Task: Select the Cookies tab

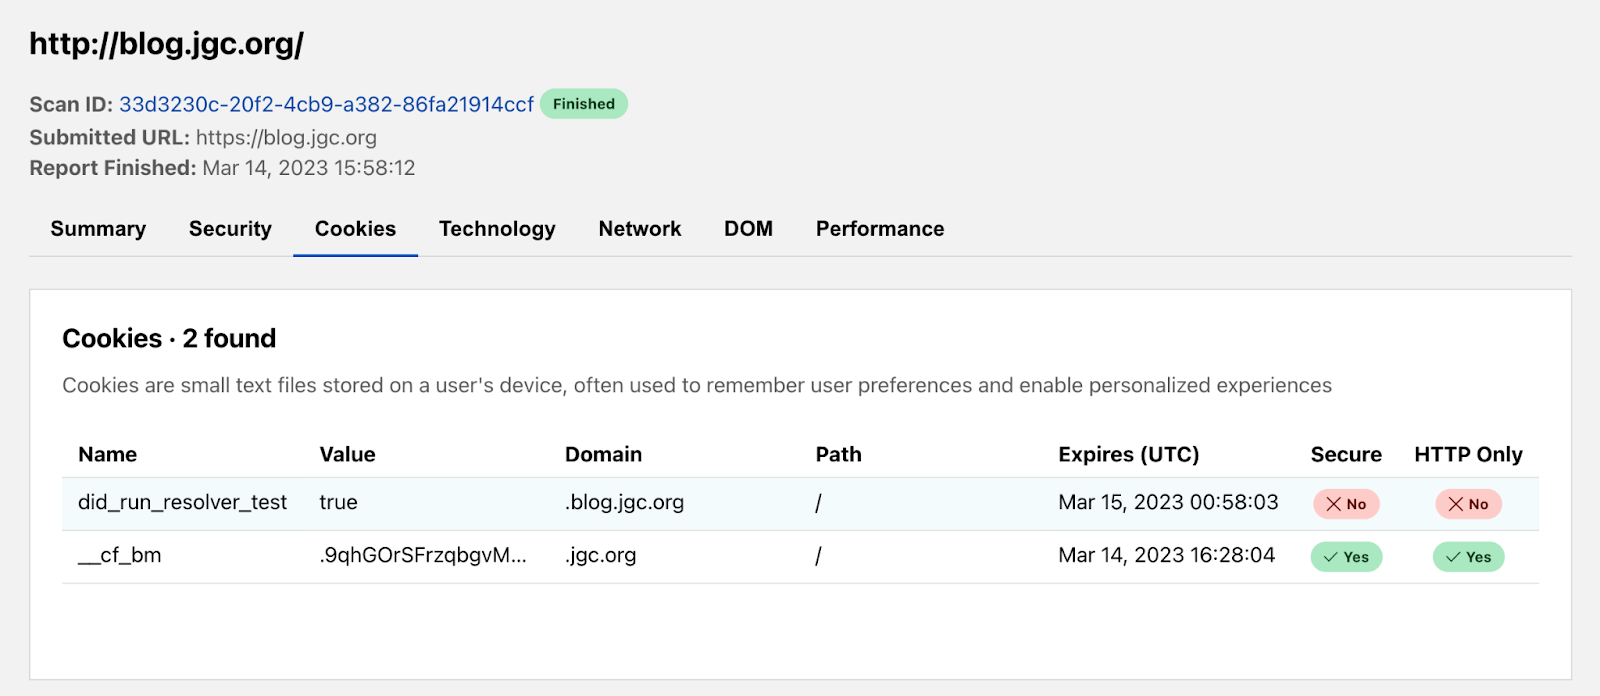Action: (x=355, y=229)
